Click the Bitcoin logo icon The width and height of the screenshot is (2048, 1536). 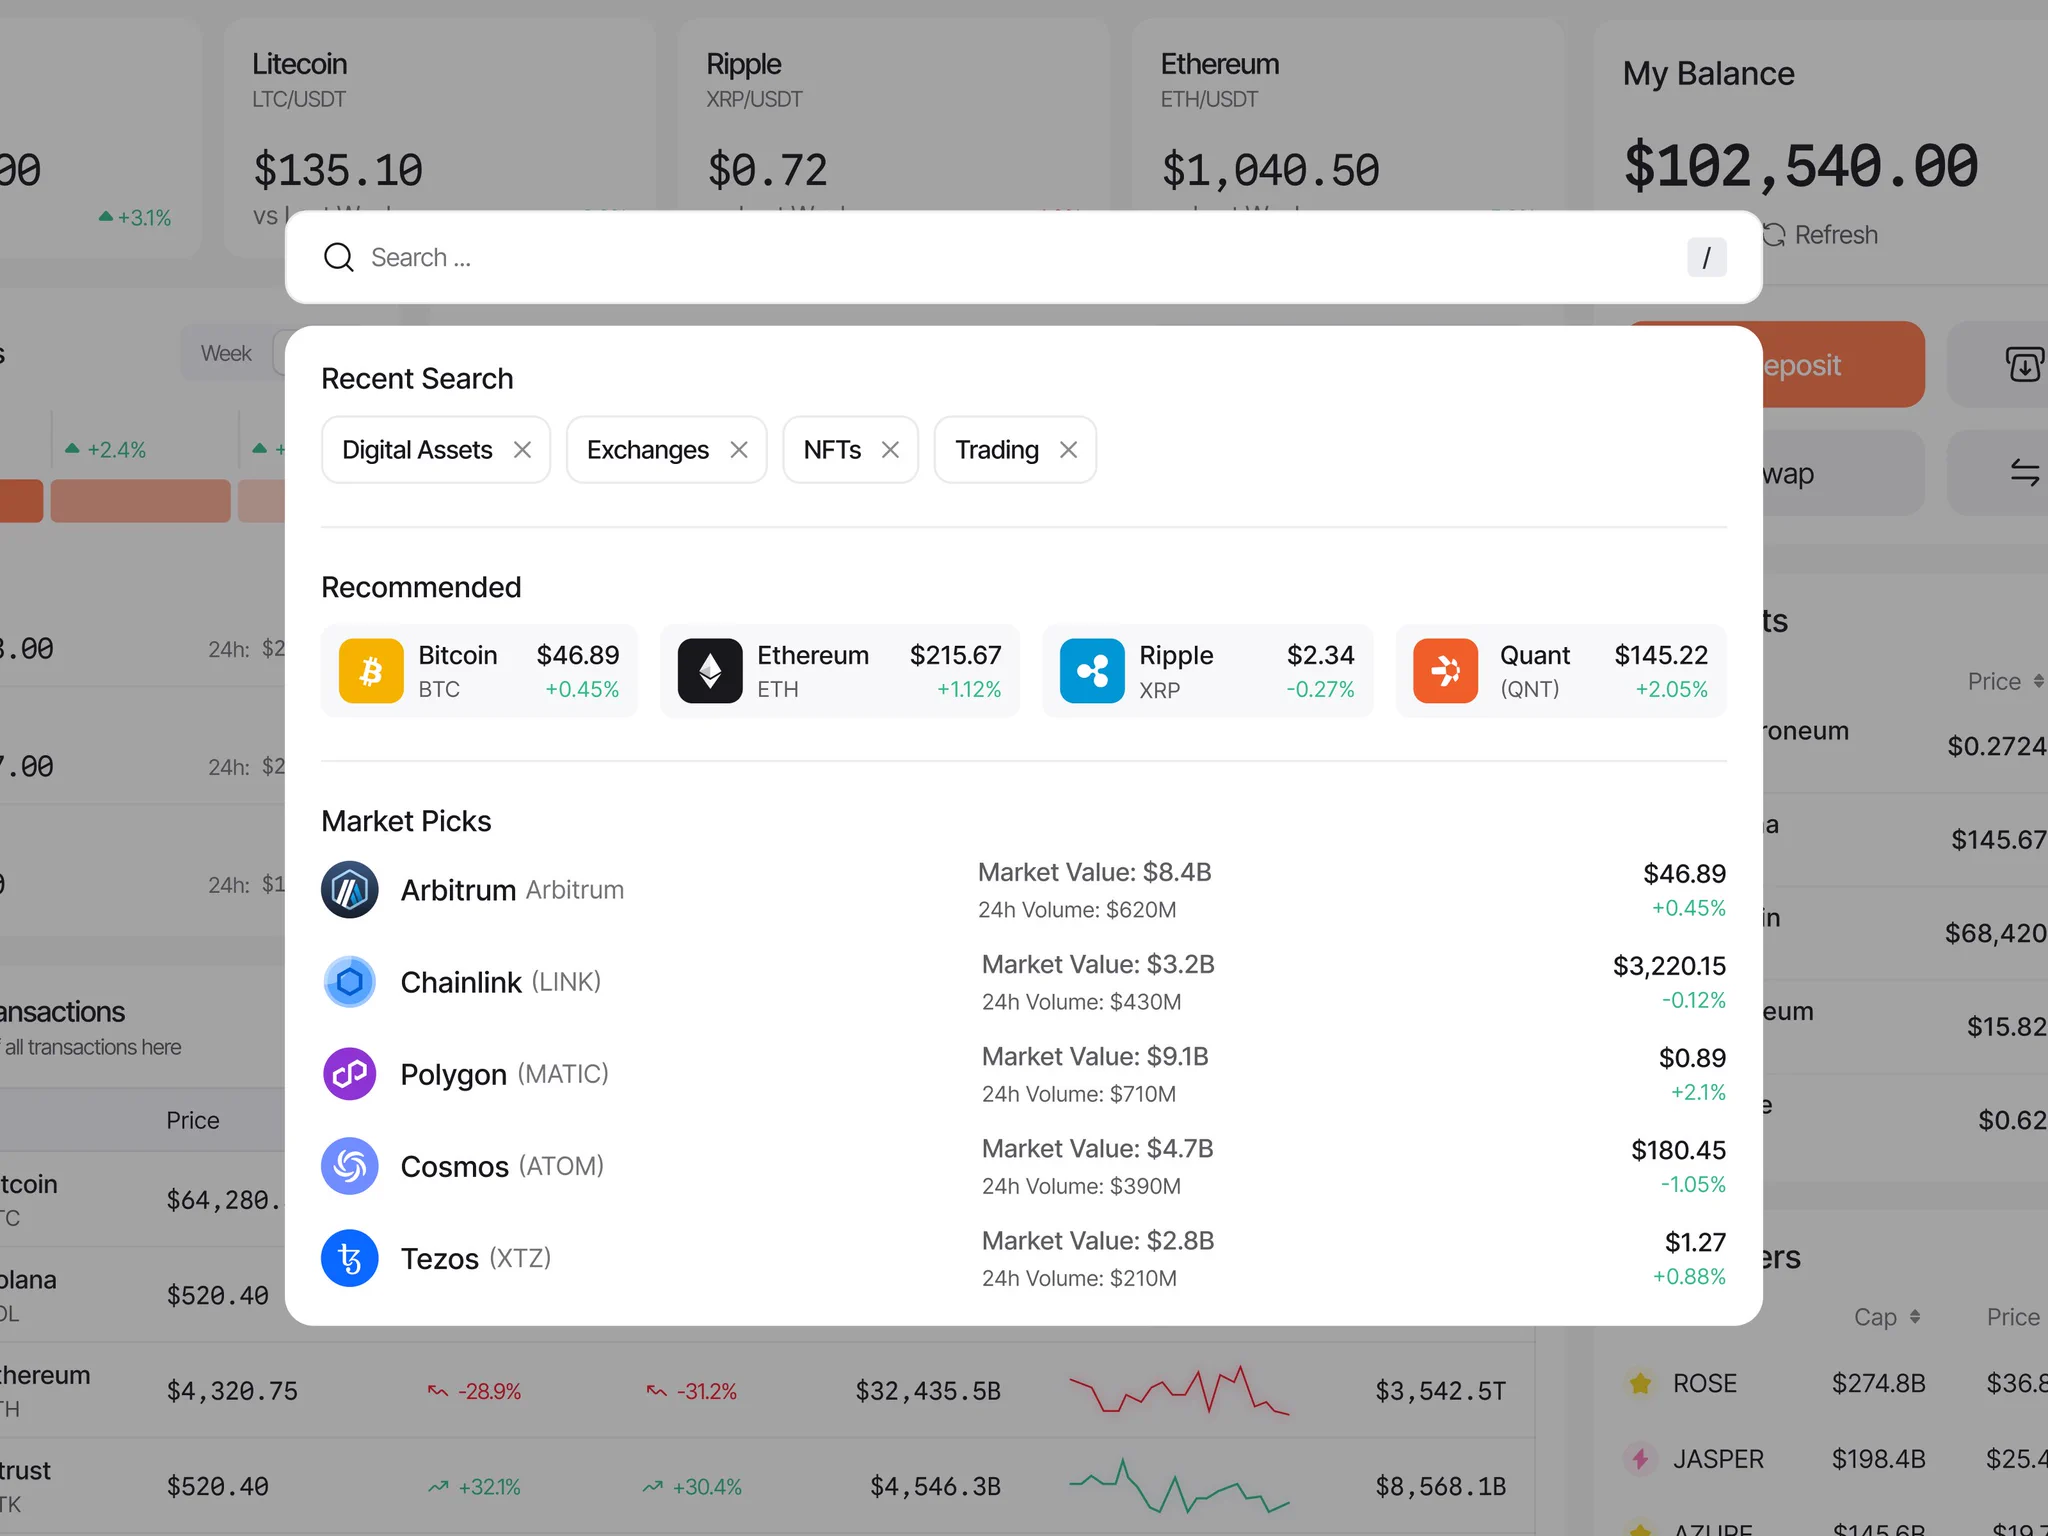[x=371, y=671]
